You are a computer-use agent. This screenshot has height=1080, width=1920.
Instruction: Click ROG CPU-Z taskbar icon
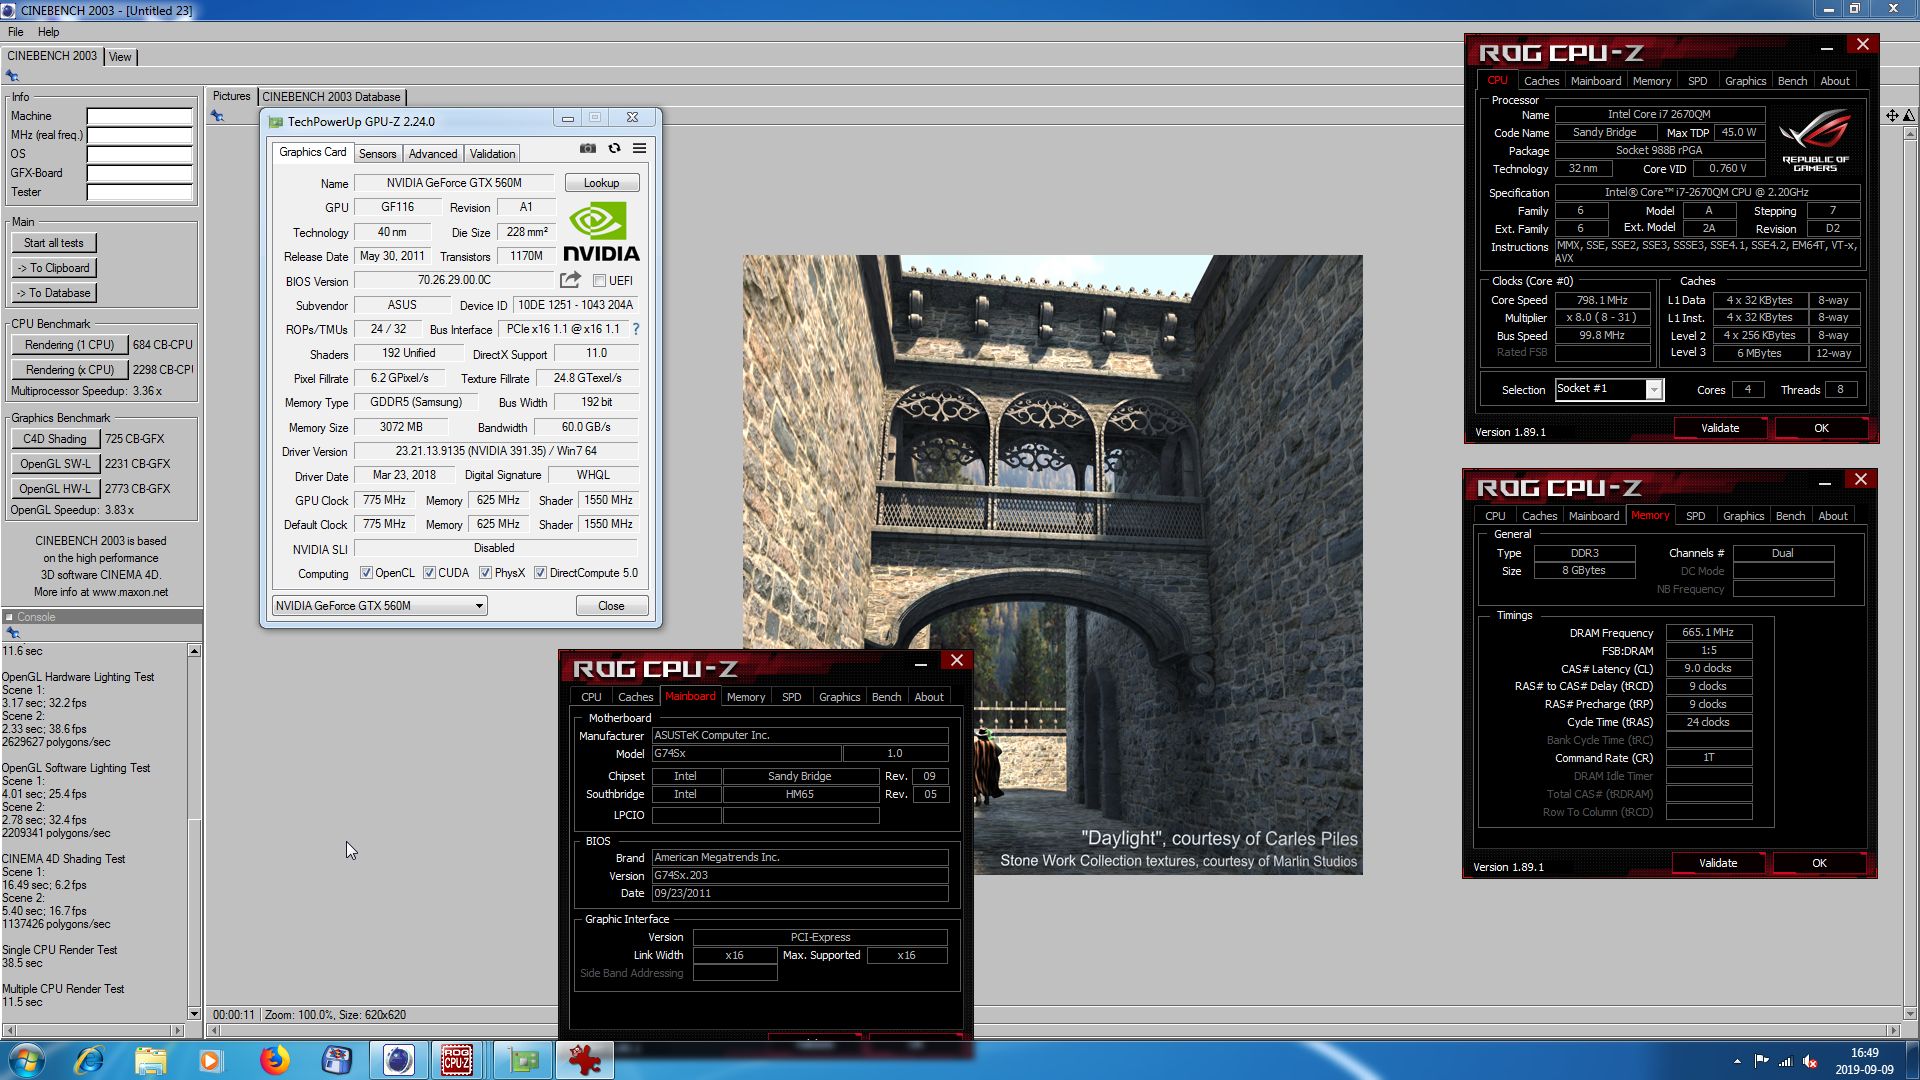click(457, 1060)
